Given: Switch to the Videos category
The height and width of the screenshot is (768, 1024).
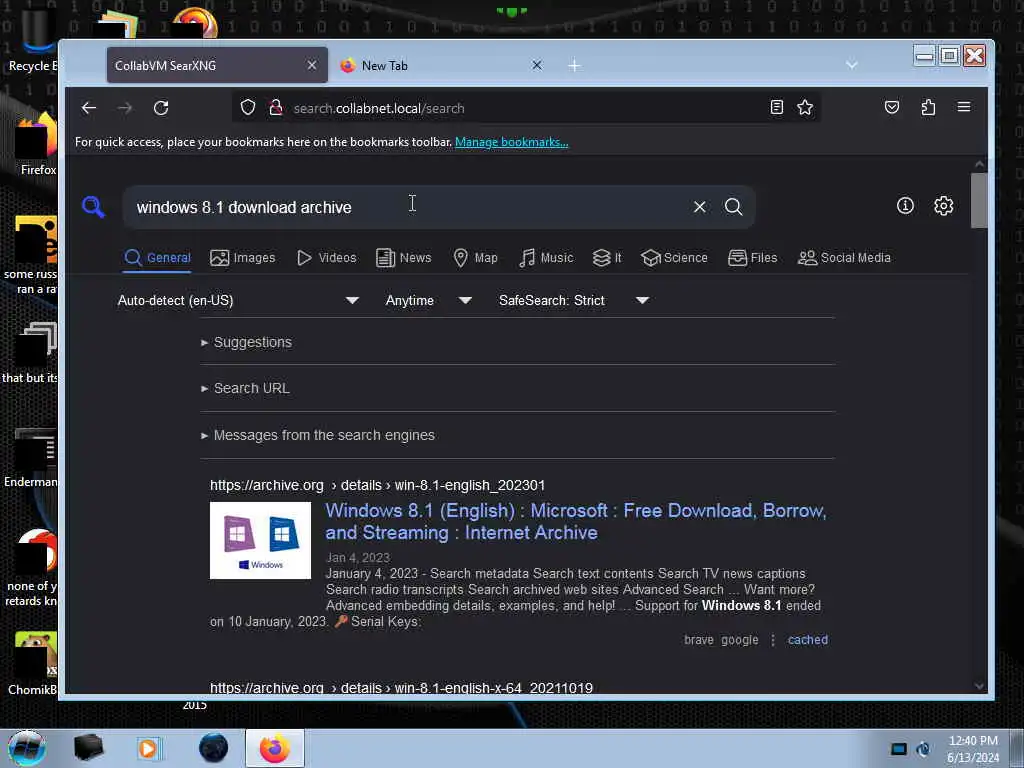Looking at the screenshot, I should pyautogui.click(x=327, y=257).
